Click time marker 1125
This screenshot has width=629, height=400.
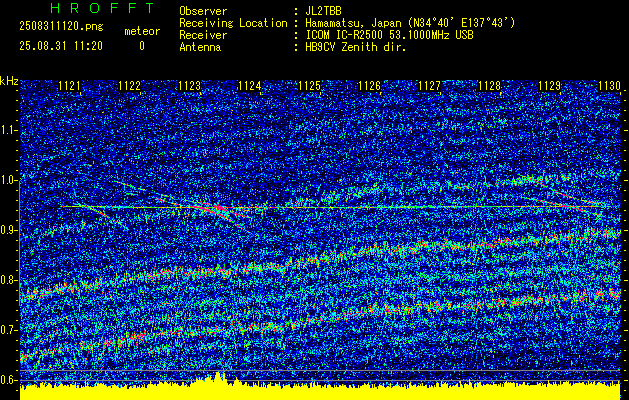310,85
